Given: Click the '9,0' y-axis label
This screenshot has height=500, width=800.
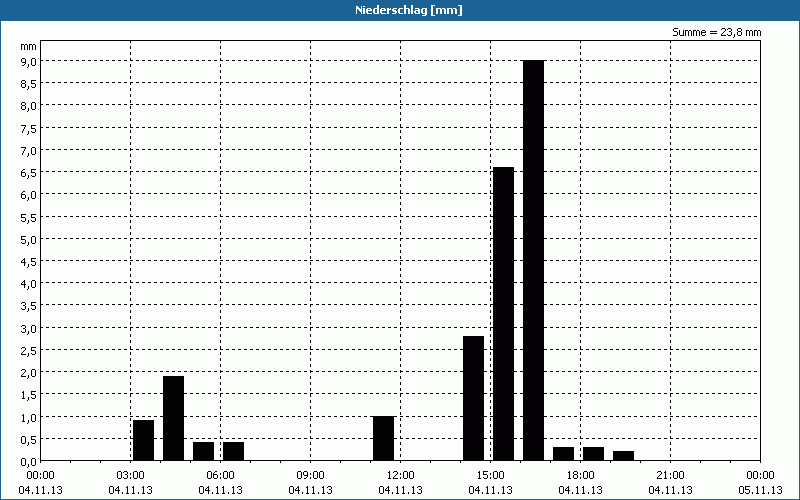Looking at the screenshot, I should point(29,62).
